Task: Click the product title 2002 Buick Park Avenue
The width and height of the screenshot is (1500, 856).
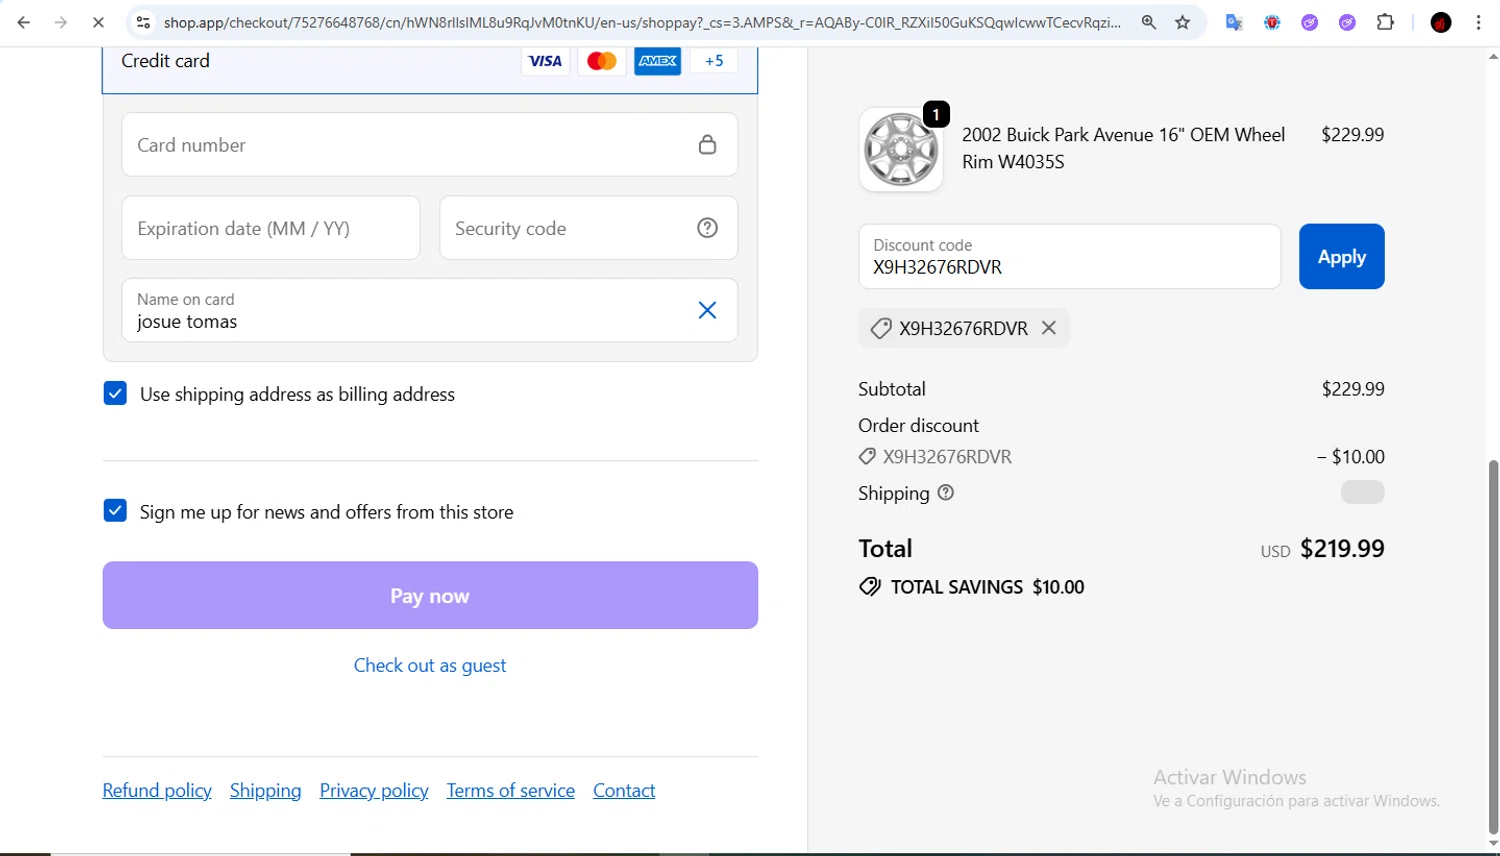Action: 1123,148
